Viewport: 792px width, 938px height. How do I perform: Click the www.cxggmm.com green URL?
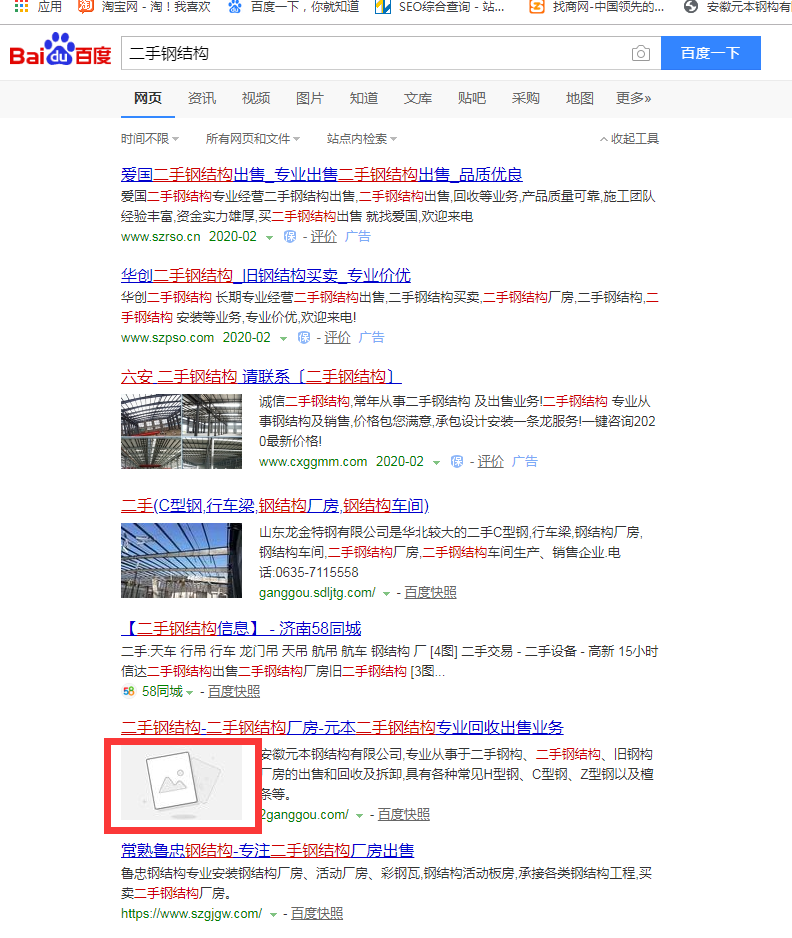(x=313, y=462)
